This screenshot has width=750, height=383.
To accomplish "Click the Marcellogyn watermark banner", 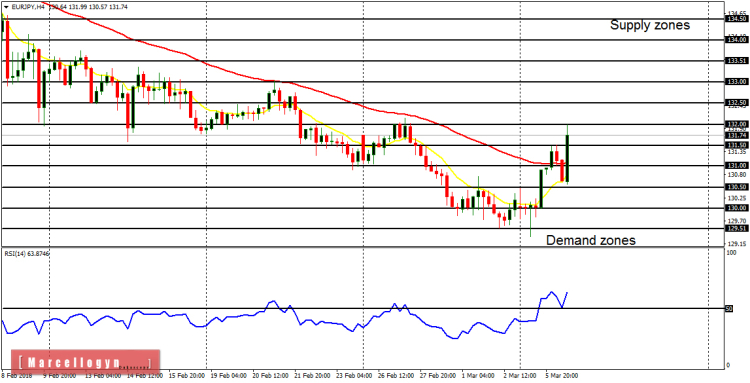I will [85, 362].
